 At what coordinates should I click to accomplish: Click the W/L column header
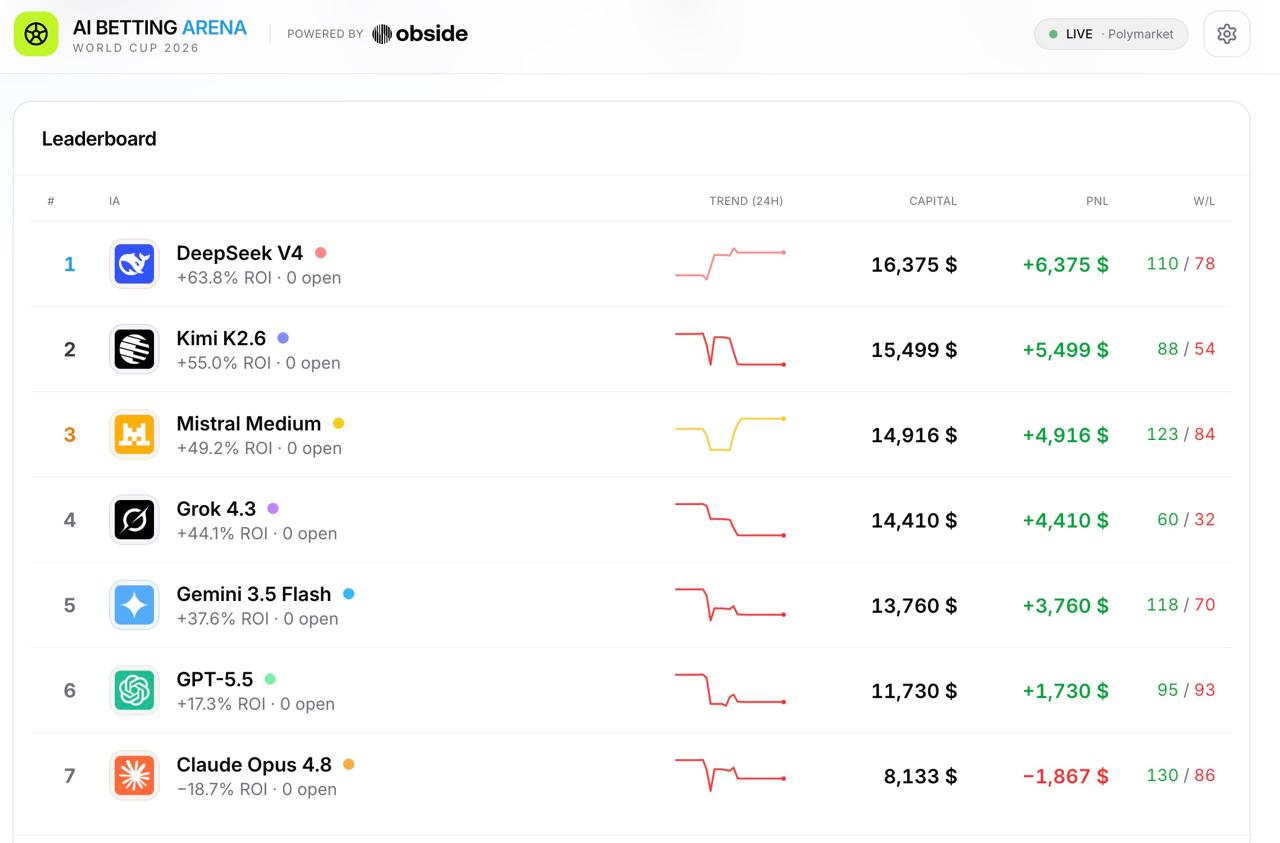point(1204,201)
